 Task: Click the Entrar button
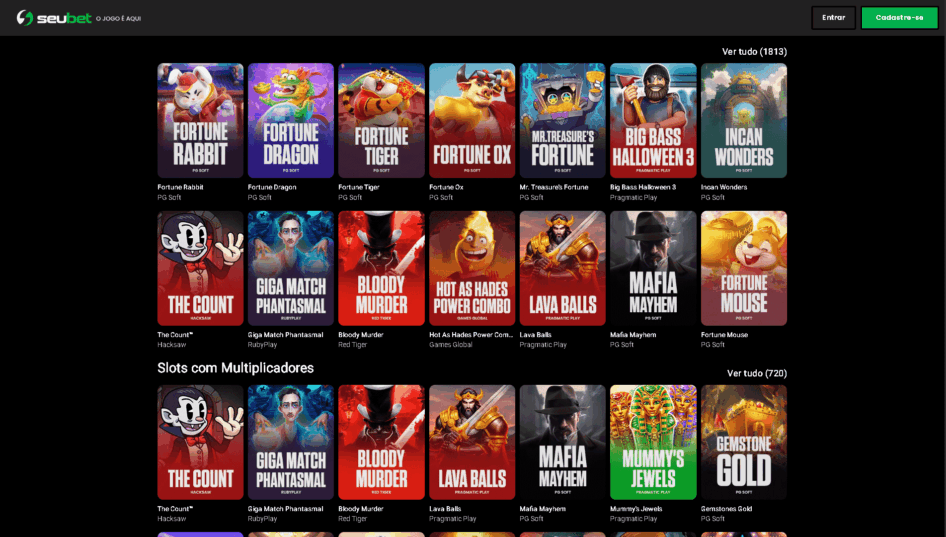coord(833,18)
